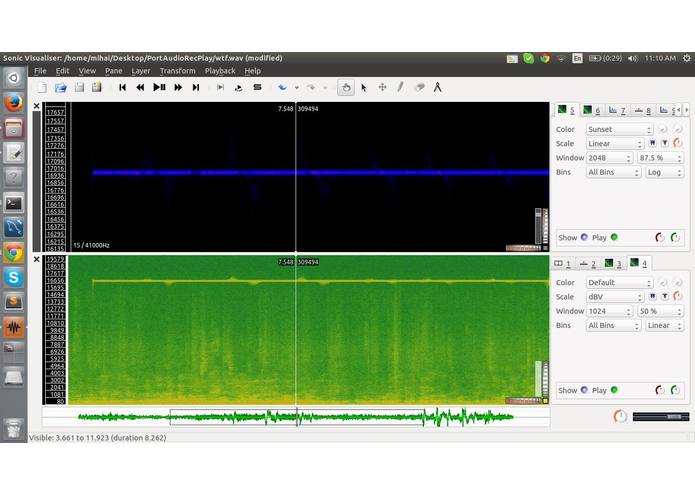Switch to layer tab 7 in top pane

coord(617,110)
